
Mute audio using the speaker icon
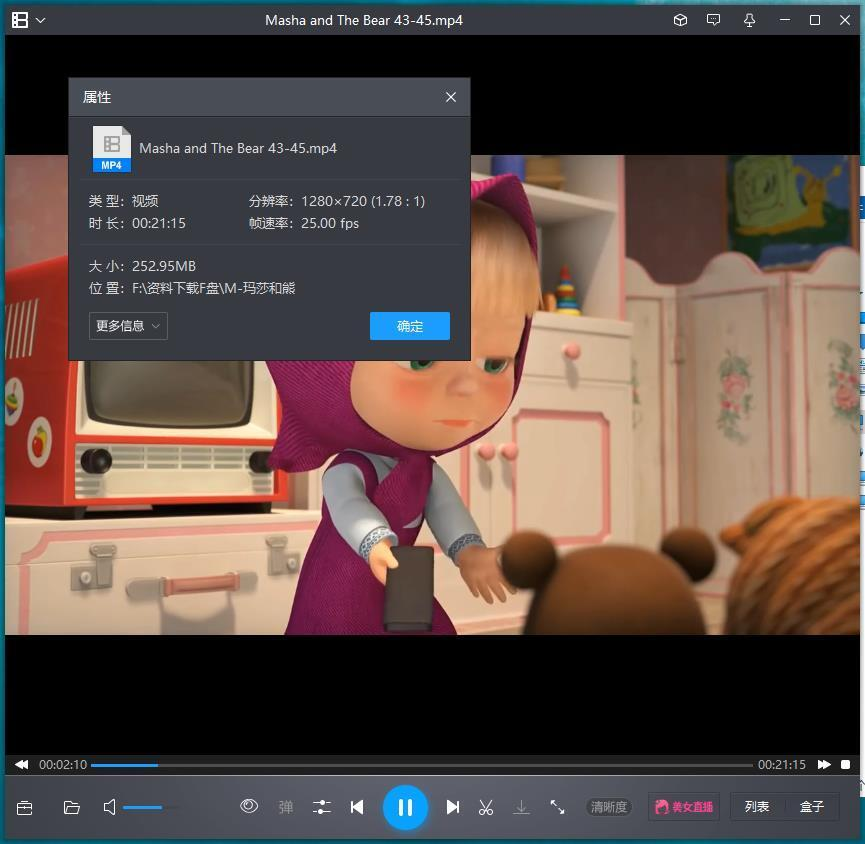(110, 807)
